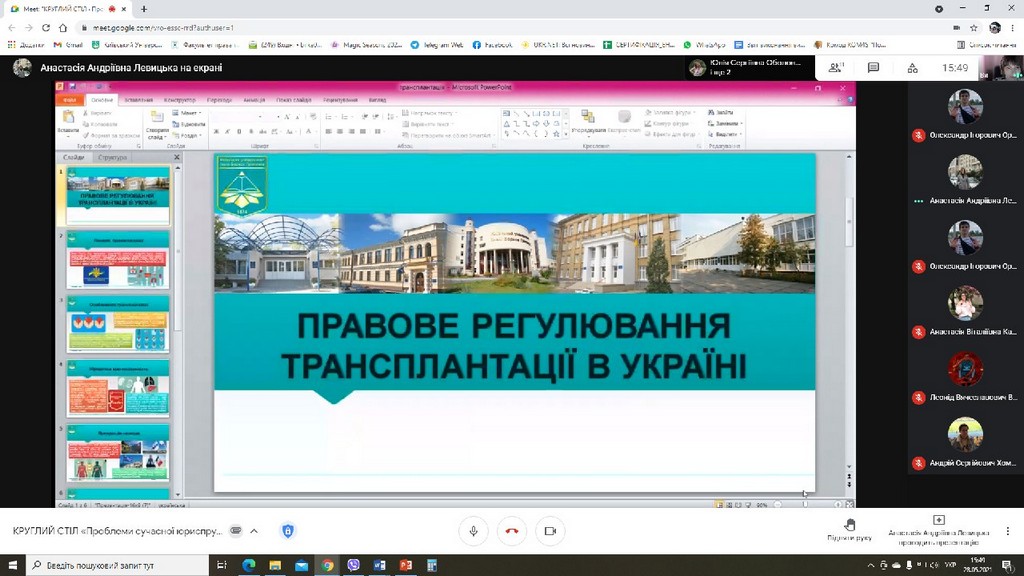
Task: Expand meeting details chevron next to the title
Action: coord(254,531)
